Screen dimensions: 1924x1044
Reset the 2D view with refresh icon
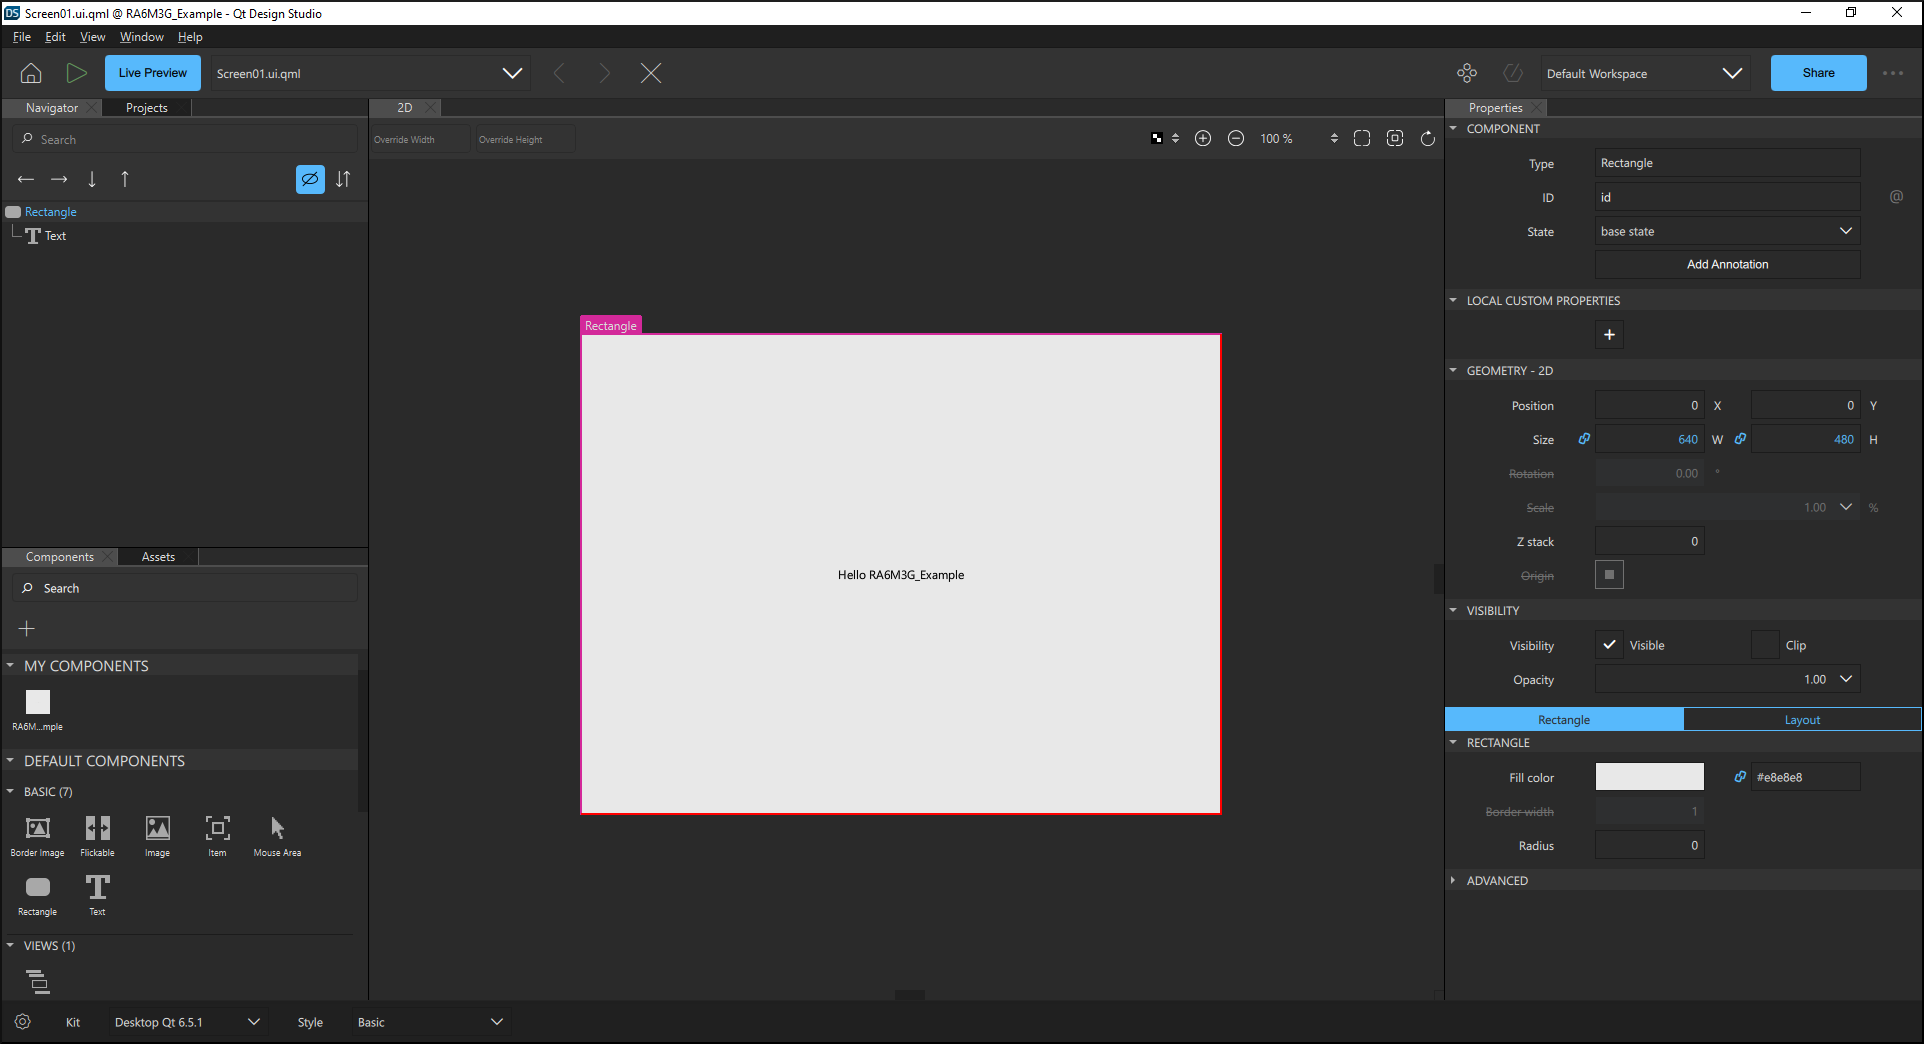pyautogui.click(x=1428, y=139)
